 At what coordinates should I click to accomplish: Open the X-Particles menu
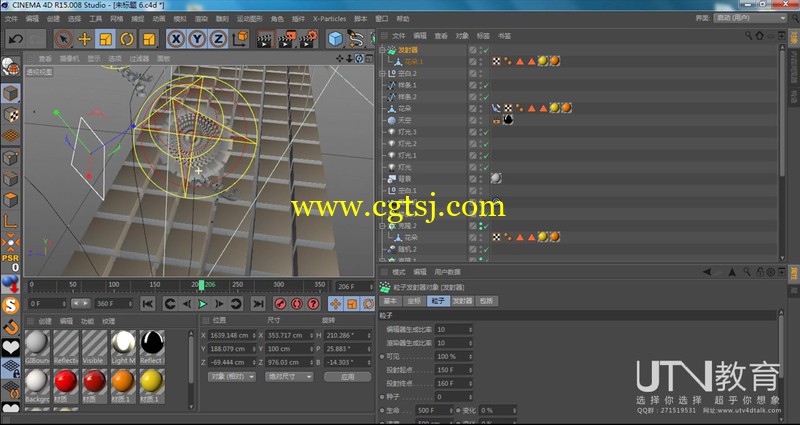point(330,19)
